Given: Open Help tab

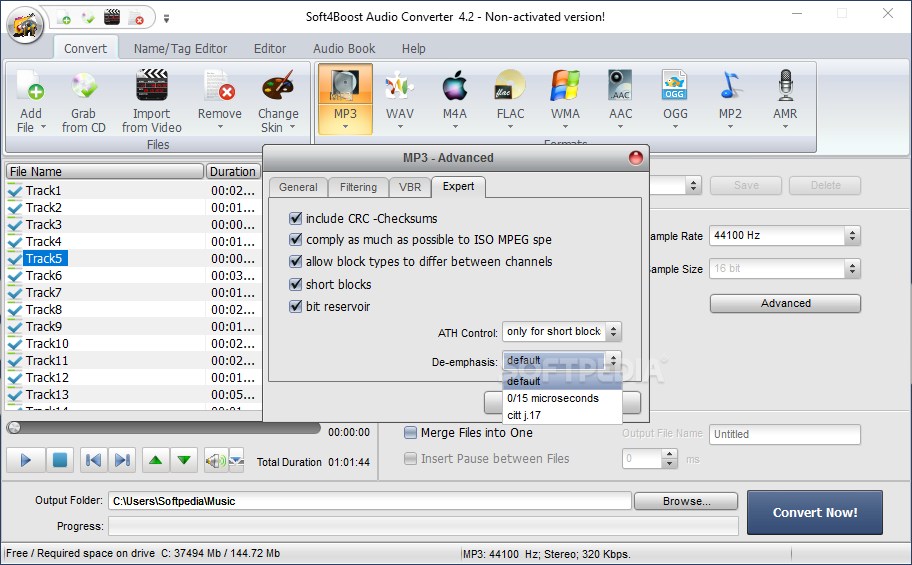Looking at the screenshot, I should click(414, 49).
